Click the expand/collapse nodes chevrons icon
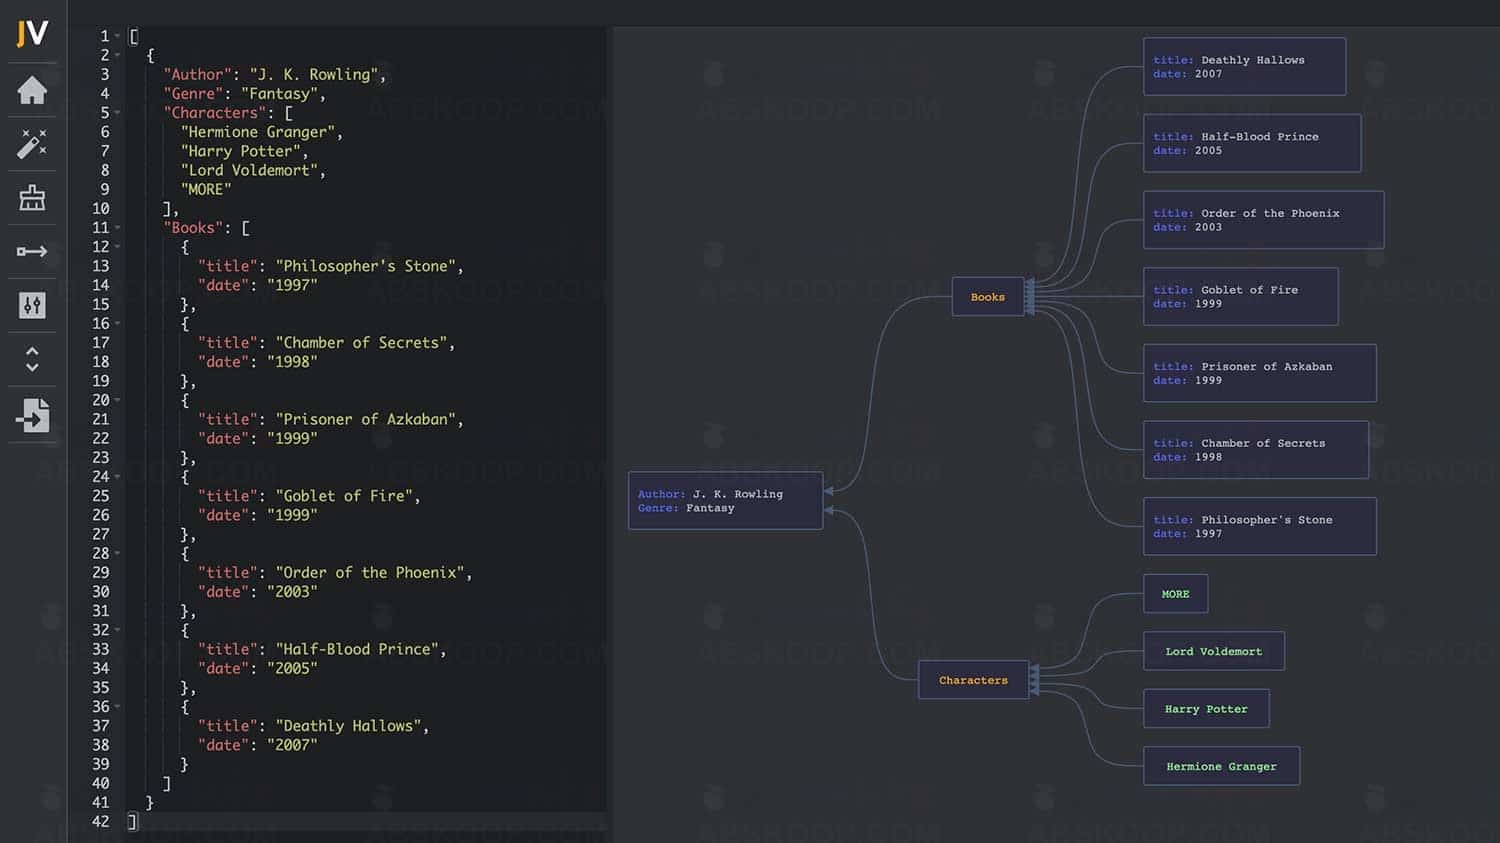This screenshot has height=843, width=1500. (x=32, y=359)
